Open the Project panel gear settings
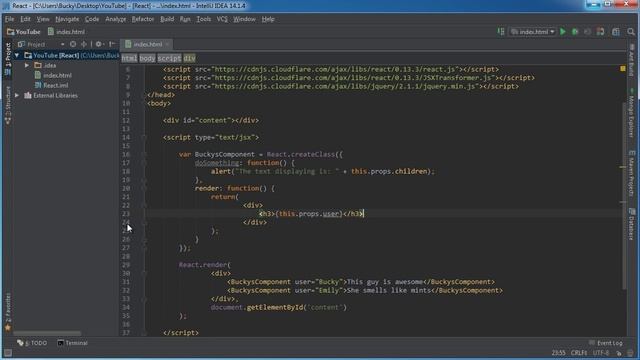The width and height of the screenshot is (640, 360). [x=99, y=44]
